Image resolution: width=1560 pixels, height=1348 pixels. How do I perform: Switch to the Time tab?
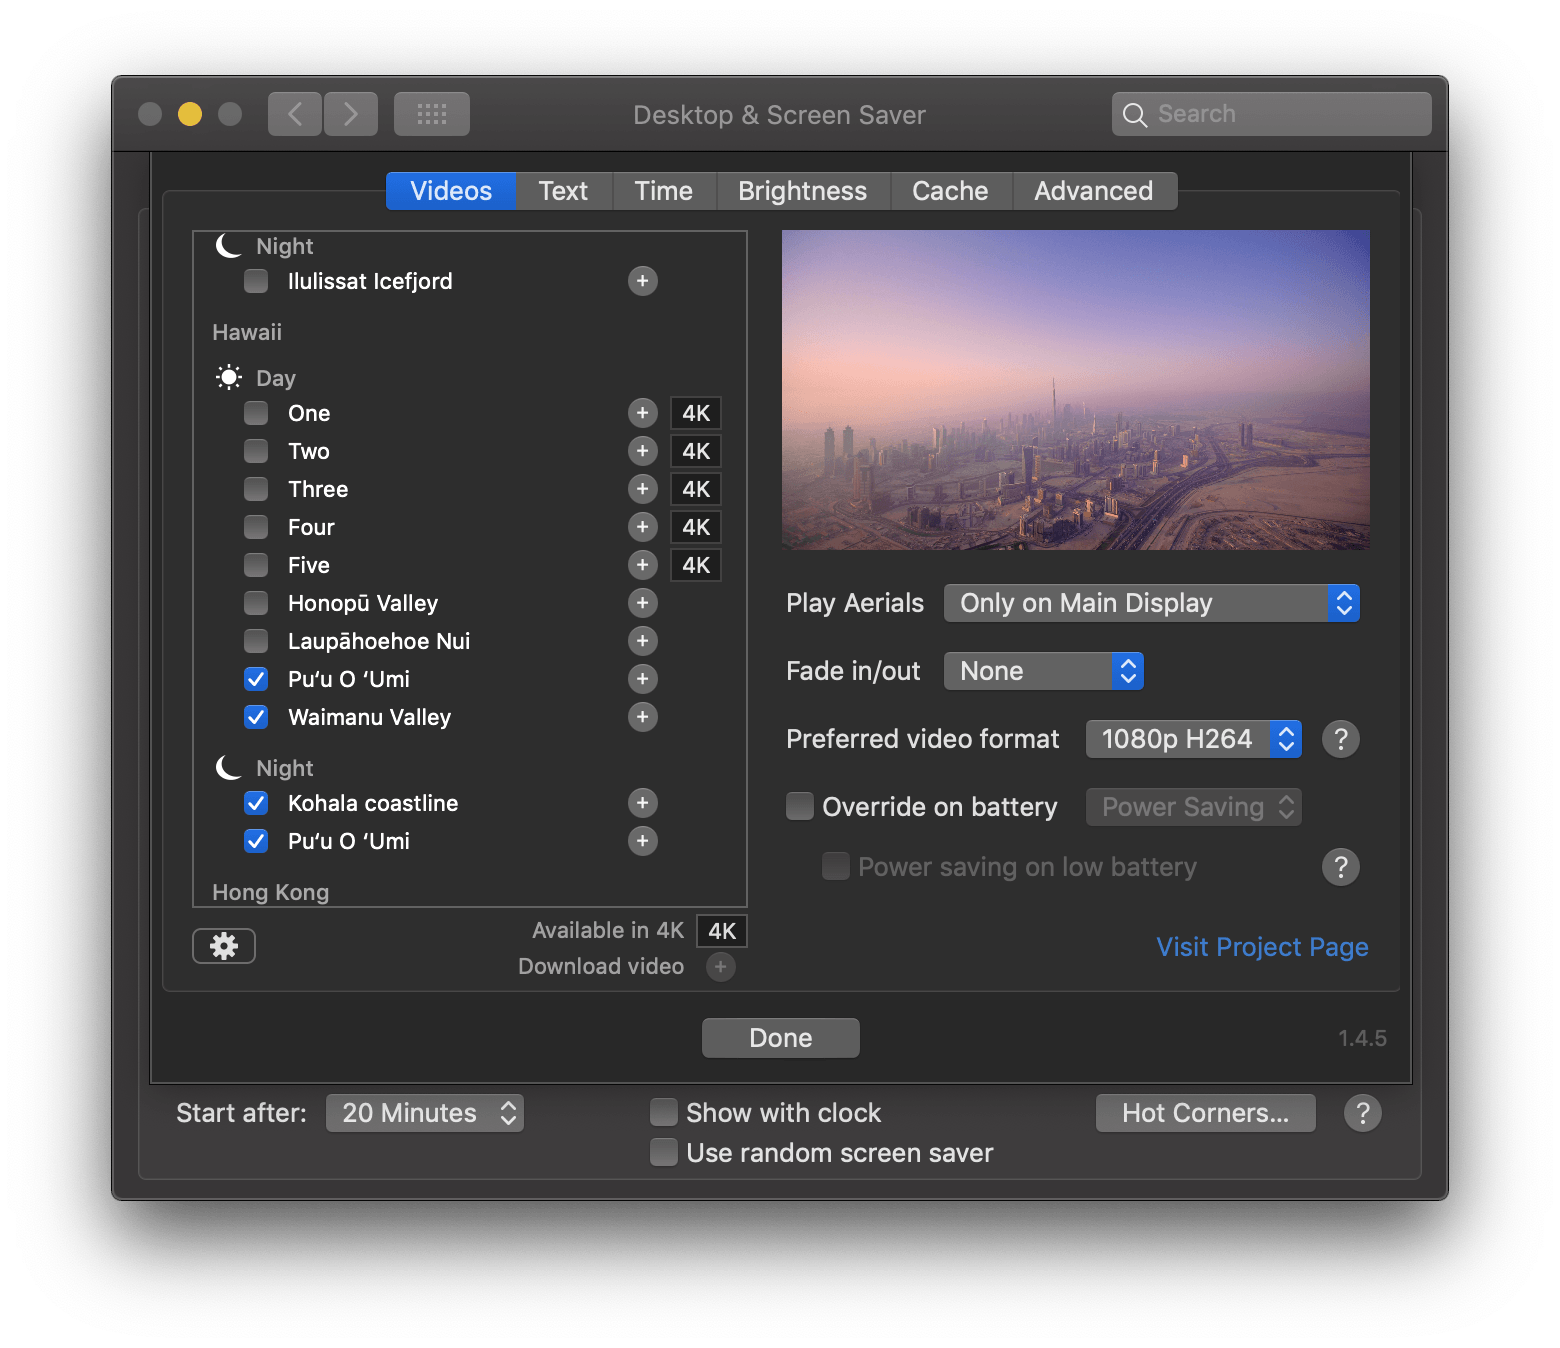pos(664,191)
